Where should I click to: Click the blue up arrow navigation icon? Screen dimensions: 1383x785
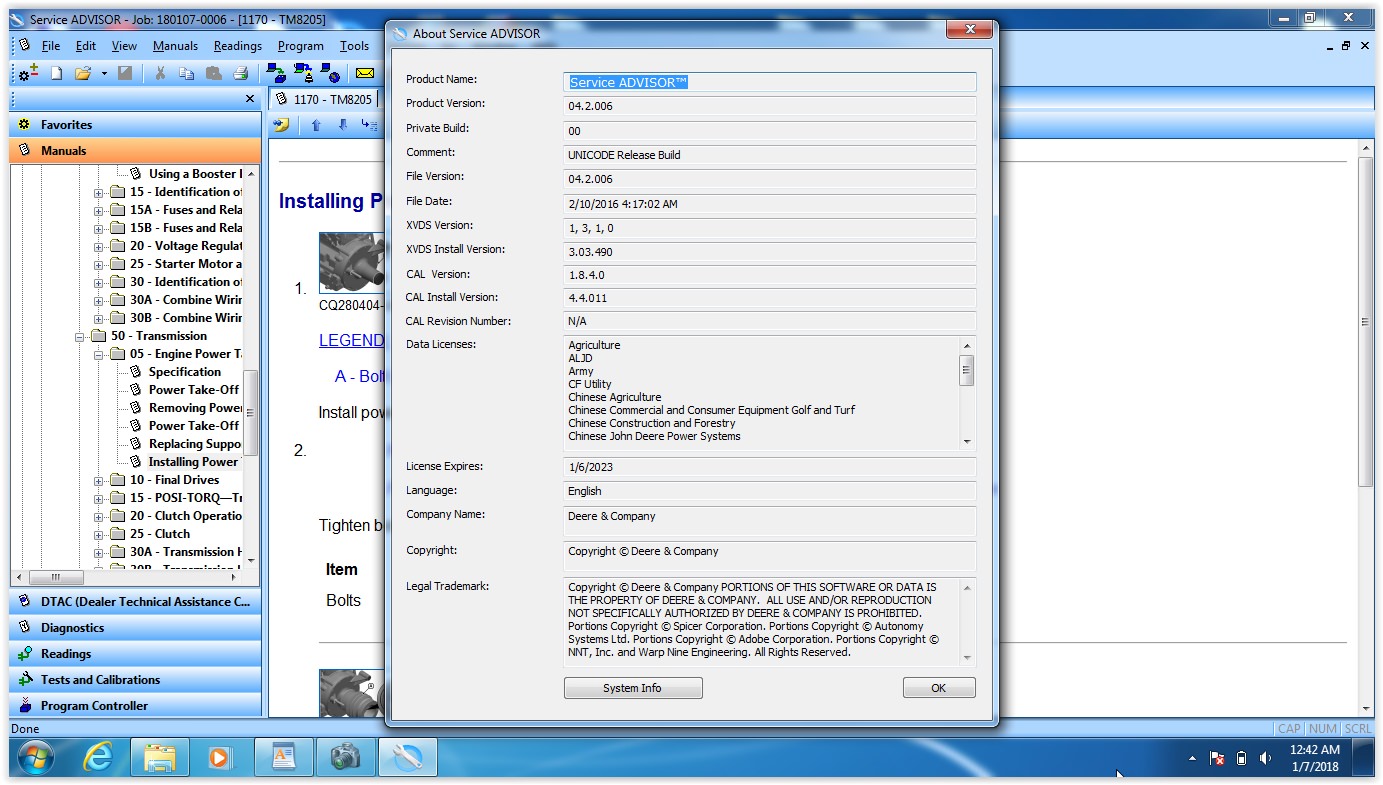[316, 125]
